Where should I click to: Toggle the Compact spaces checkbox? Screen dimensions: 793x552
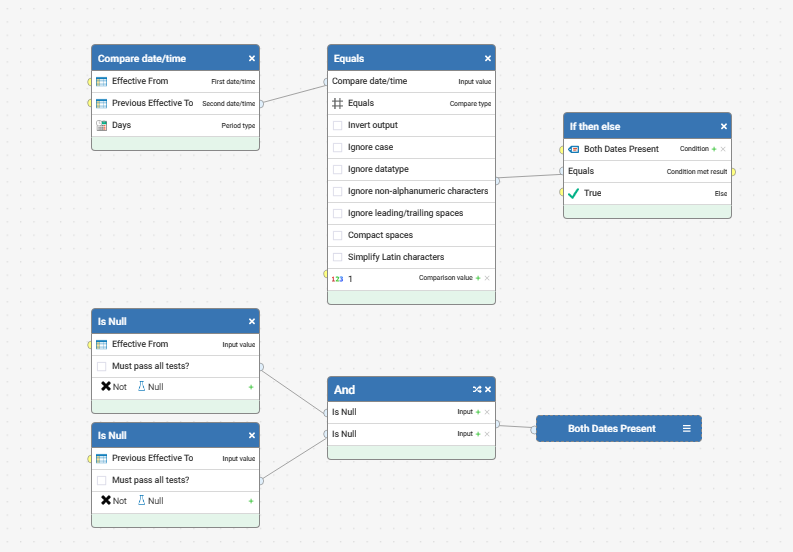(x=337, y=235)
